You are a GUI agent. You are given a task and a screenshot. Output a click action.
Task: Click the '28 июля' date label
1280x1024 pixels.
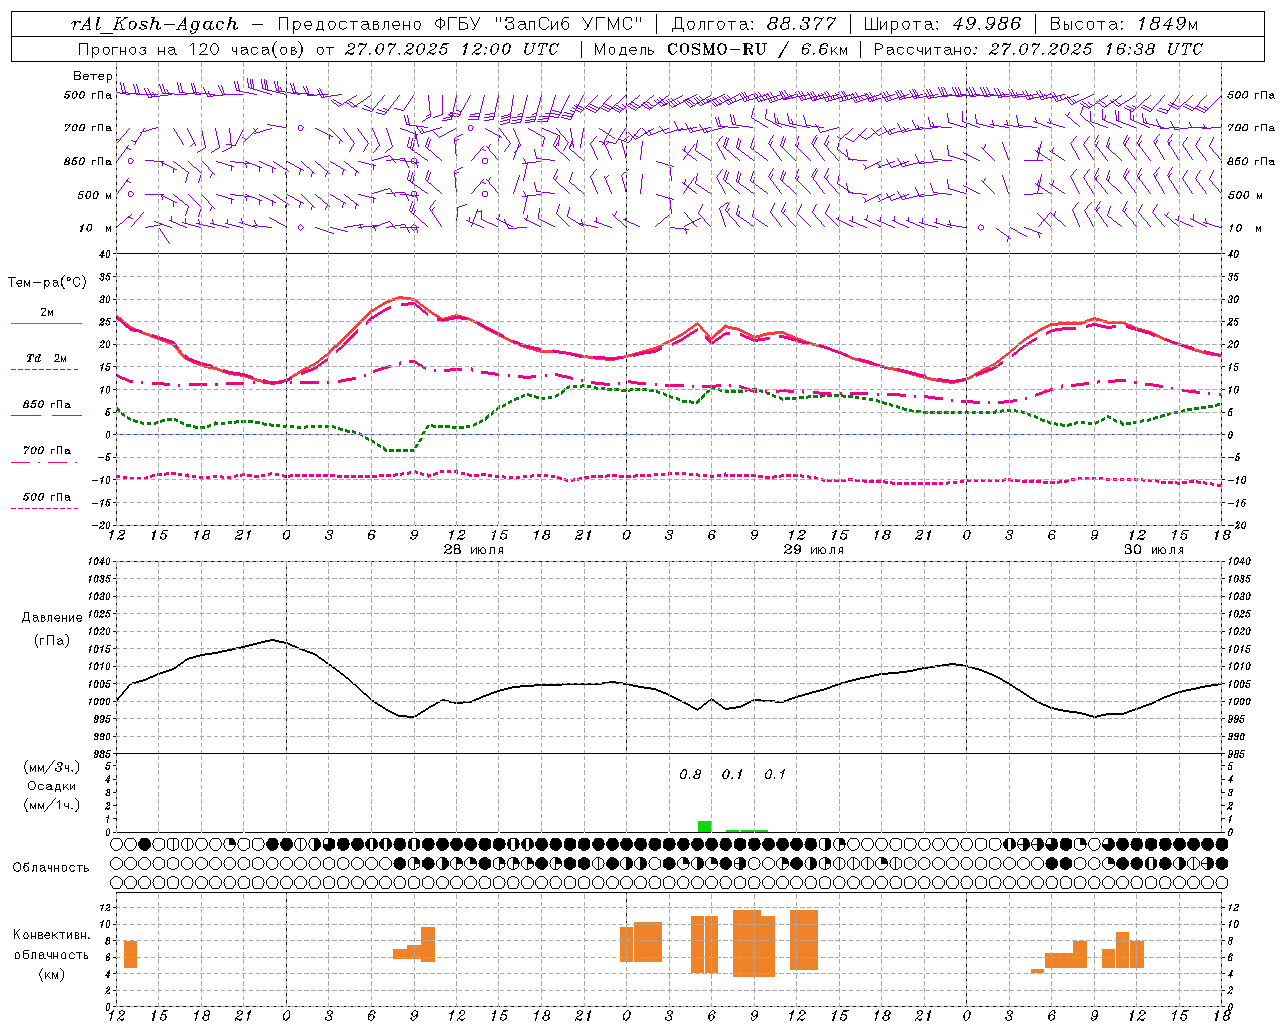[x=474, y=550]
